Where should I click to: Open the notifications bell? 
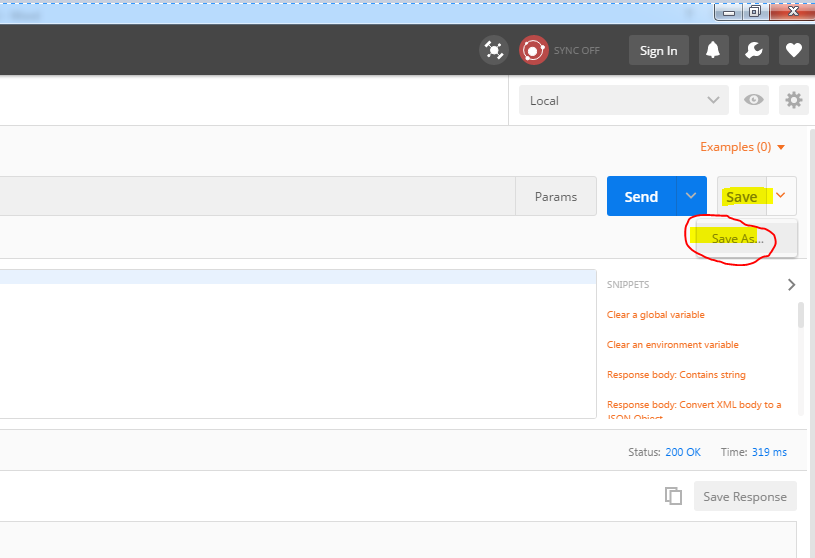[713, 50]
